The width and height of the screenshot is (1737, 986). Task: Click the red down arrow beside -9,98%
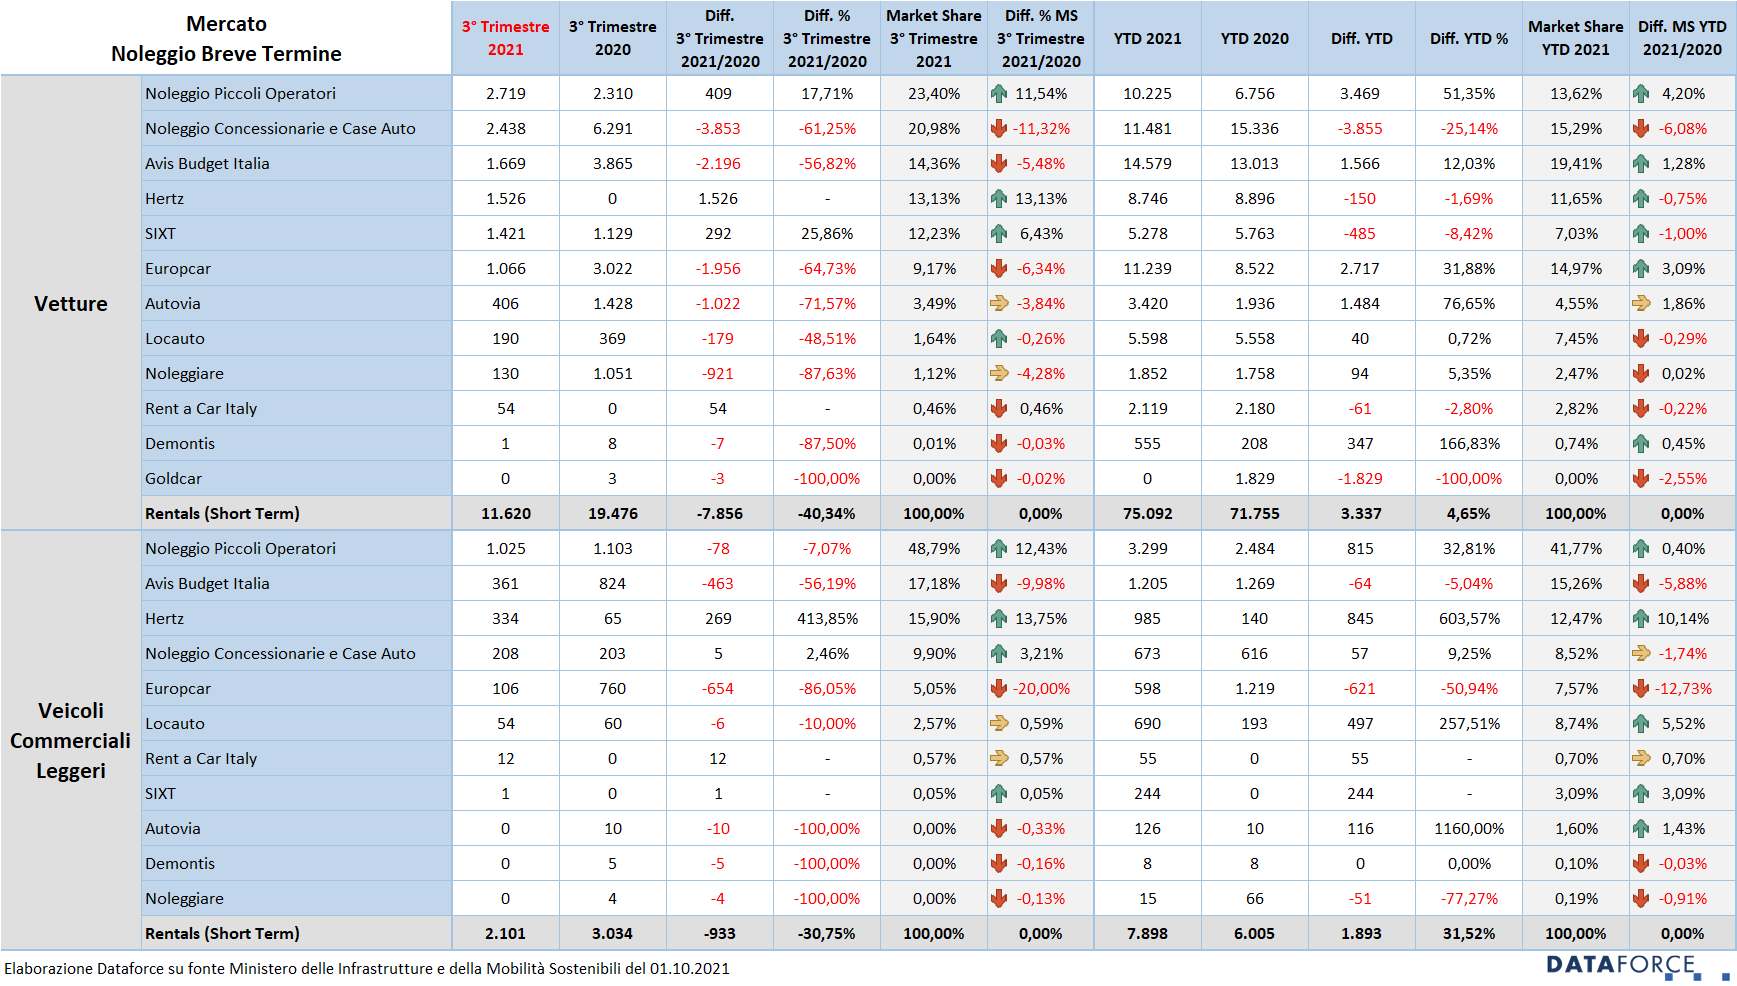998,584
